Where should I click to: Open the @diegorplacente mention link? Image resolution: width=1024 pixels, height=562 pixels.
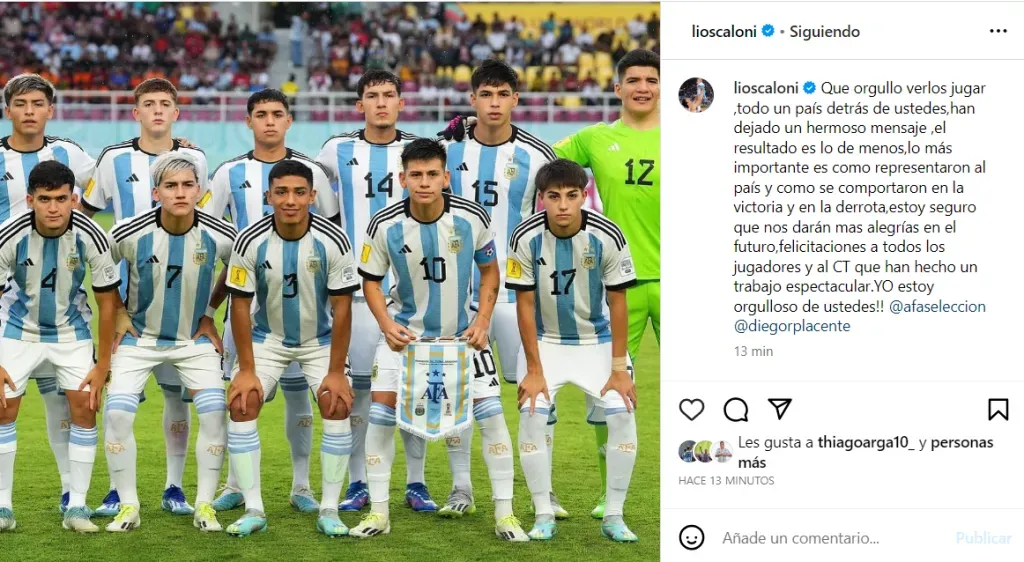coord(792,326)
